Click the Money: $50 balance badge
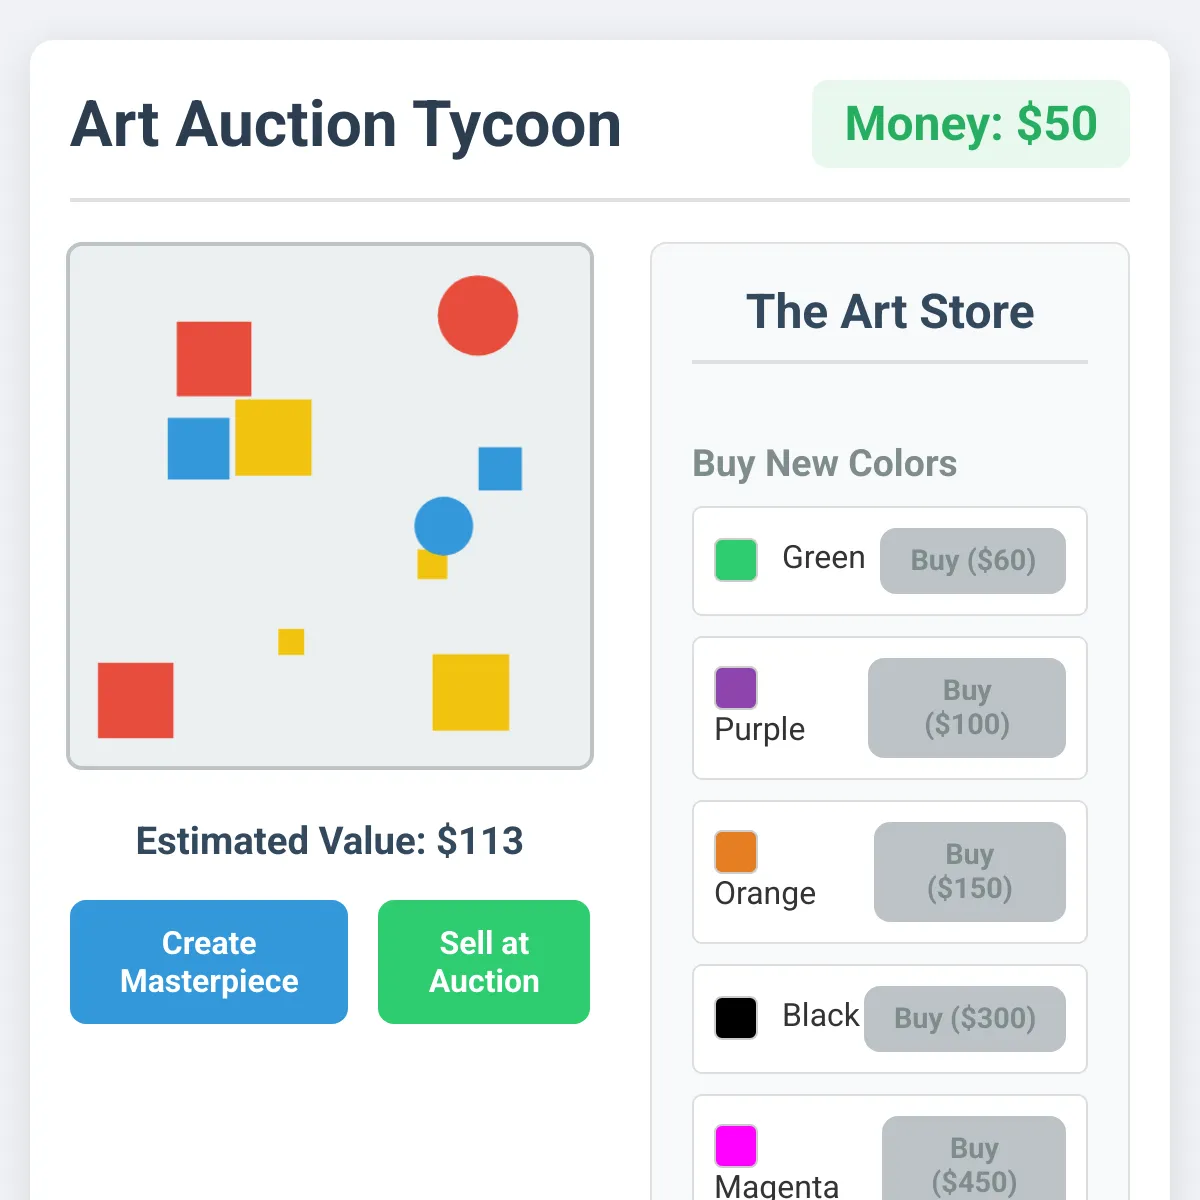This screenshot has width=1200, height=1200. 971,124
